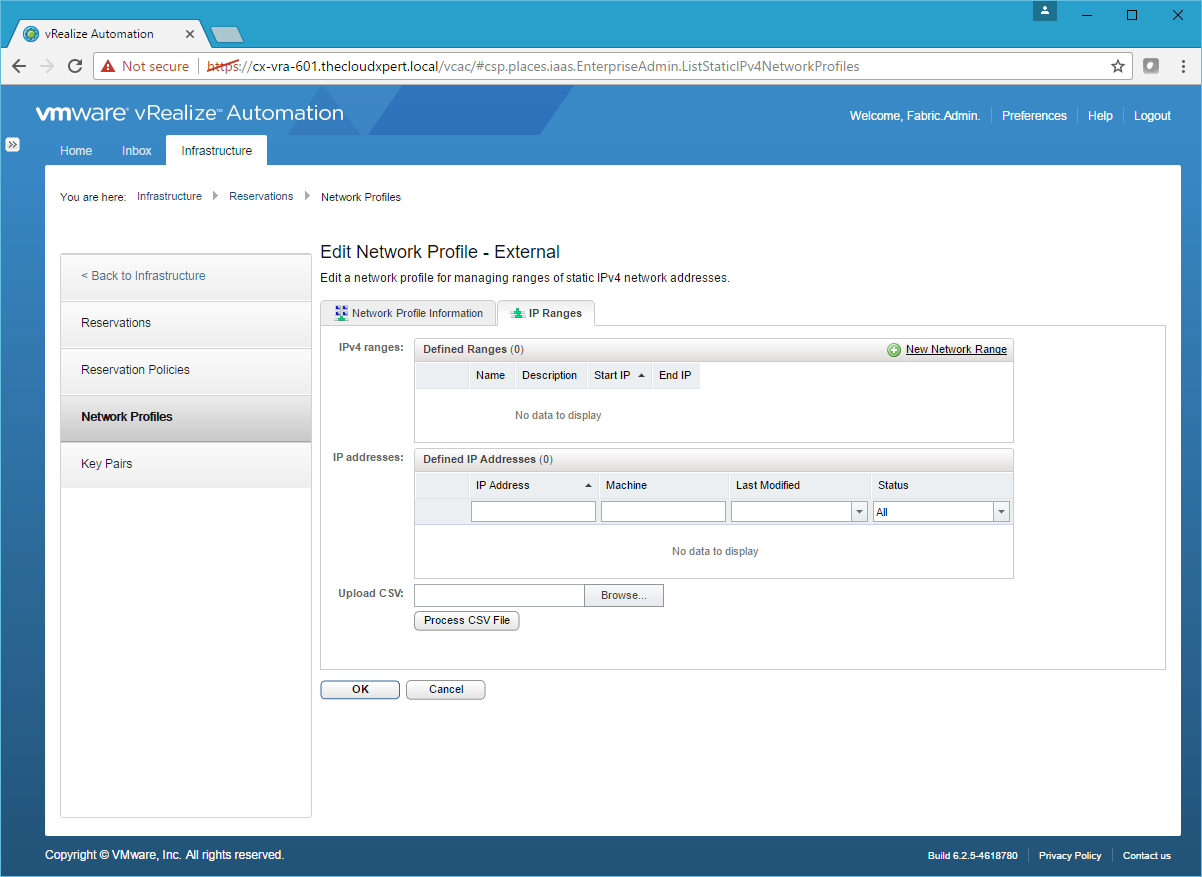Open Chrome's three-dot menu
Screen dimensions: 1202x877
(x=1182, y=67)
